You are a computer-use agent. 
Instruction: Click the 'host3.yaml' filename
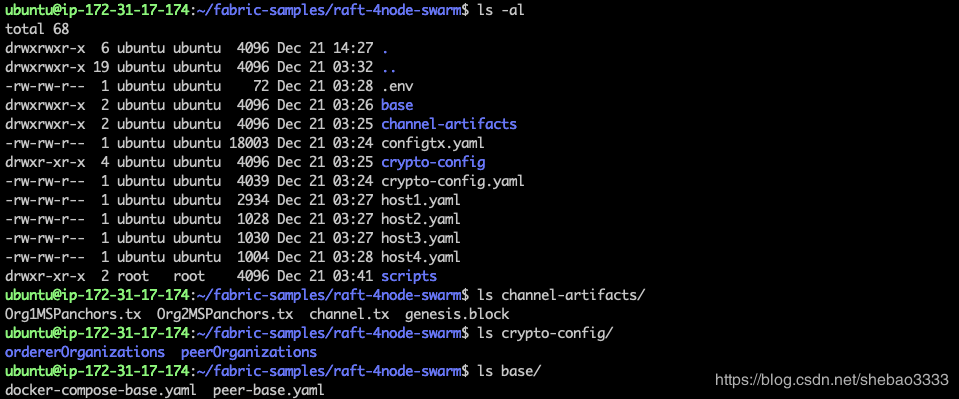pyautogui.click(x=421, y=238)
